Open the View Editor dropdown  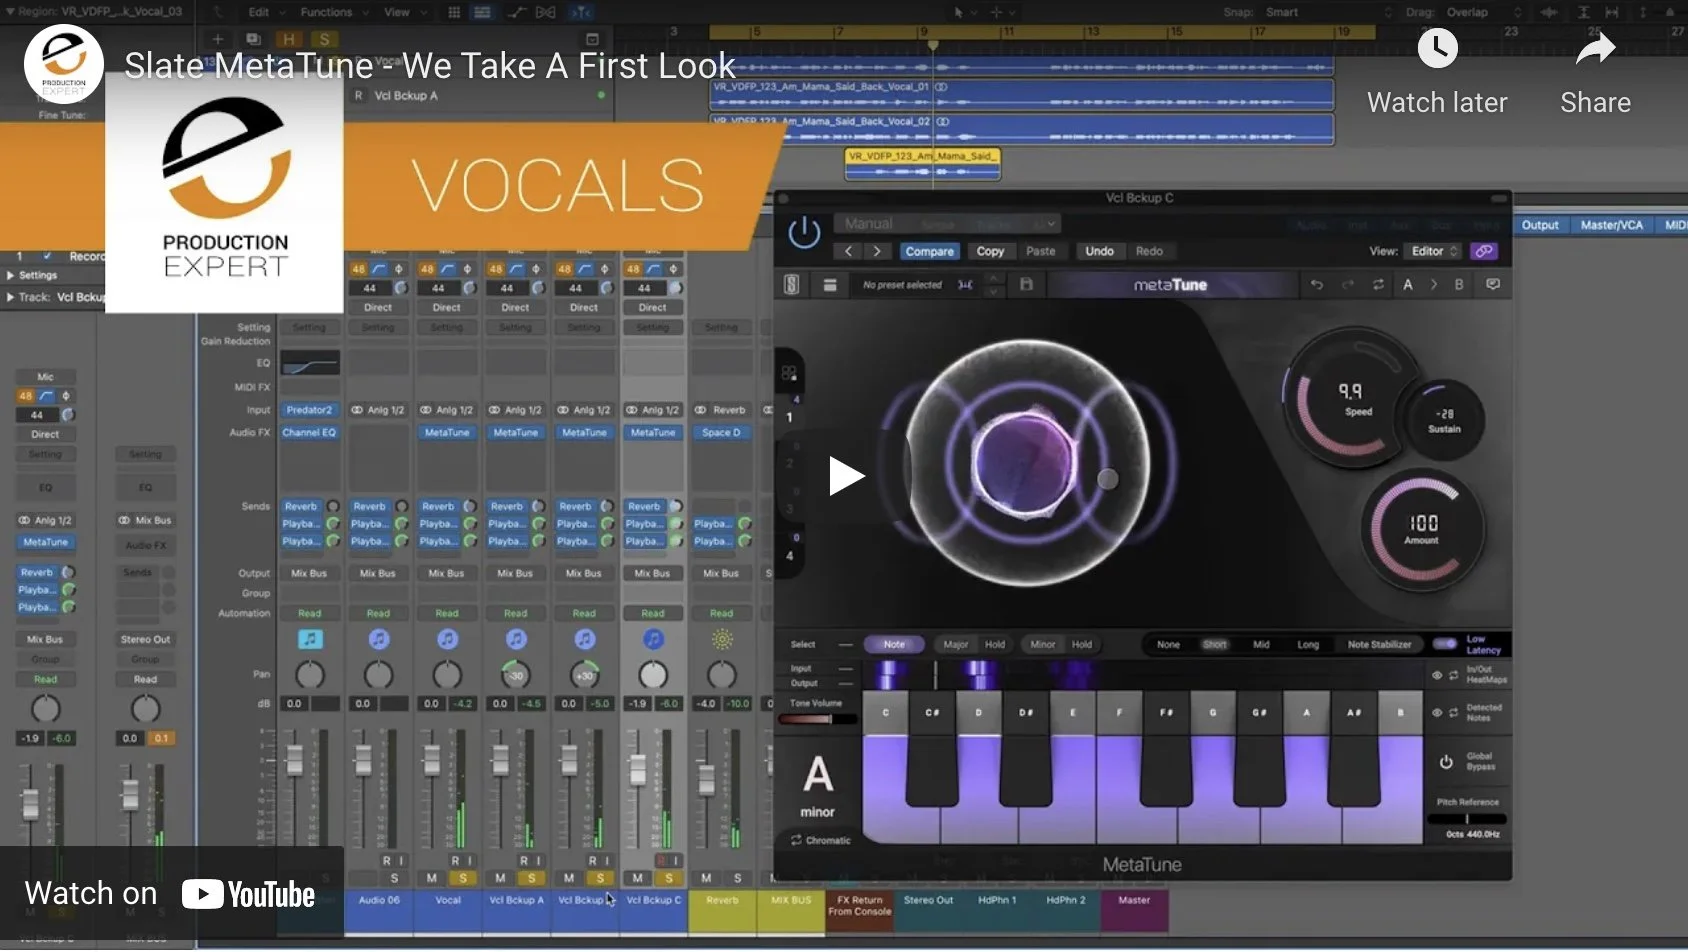click(x=1433, y=251)
